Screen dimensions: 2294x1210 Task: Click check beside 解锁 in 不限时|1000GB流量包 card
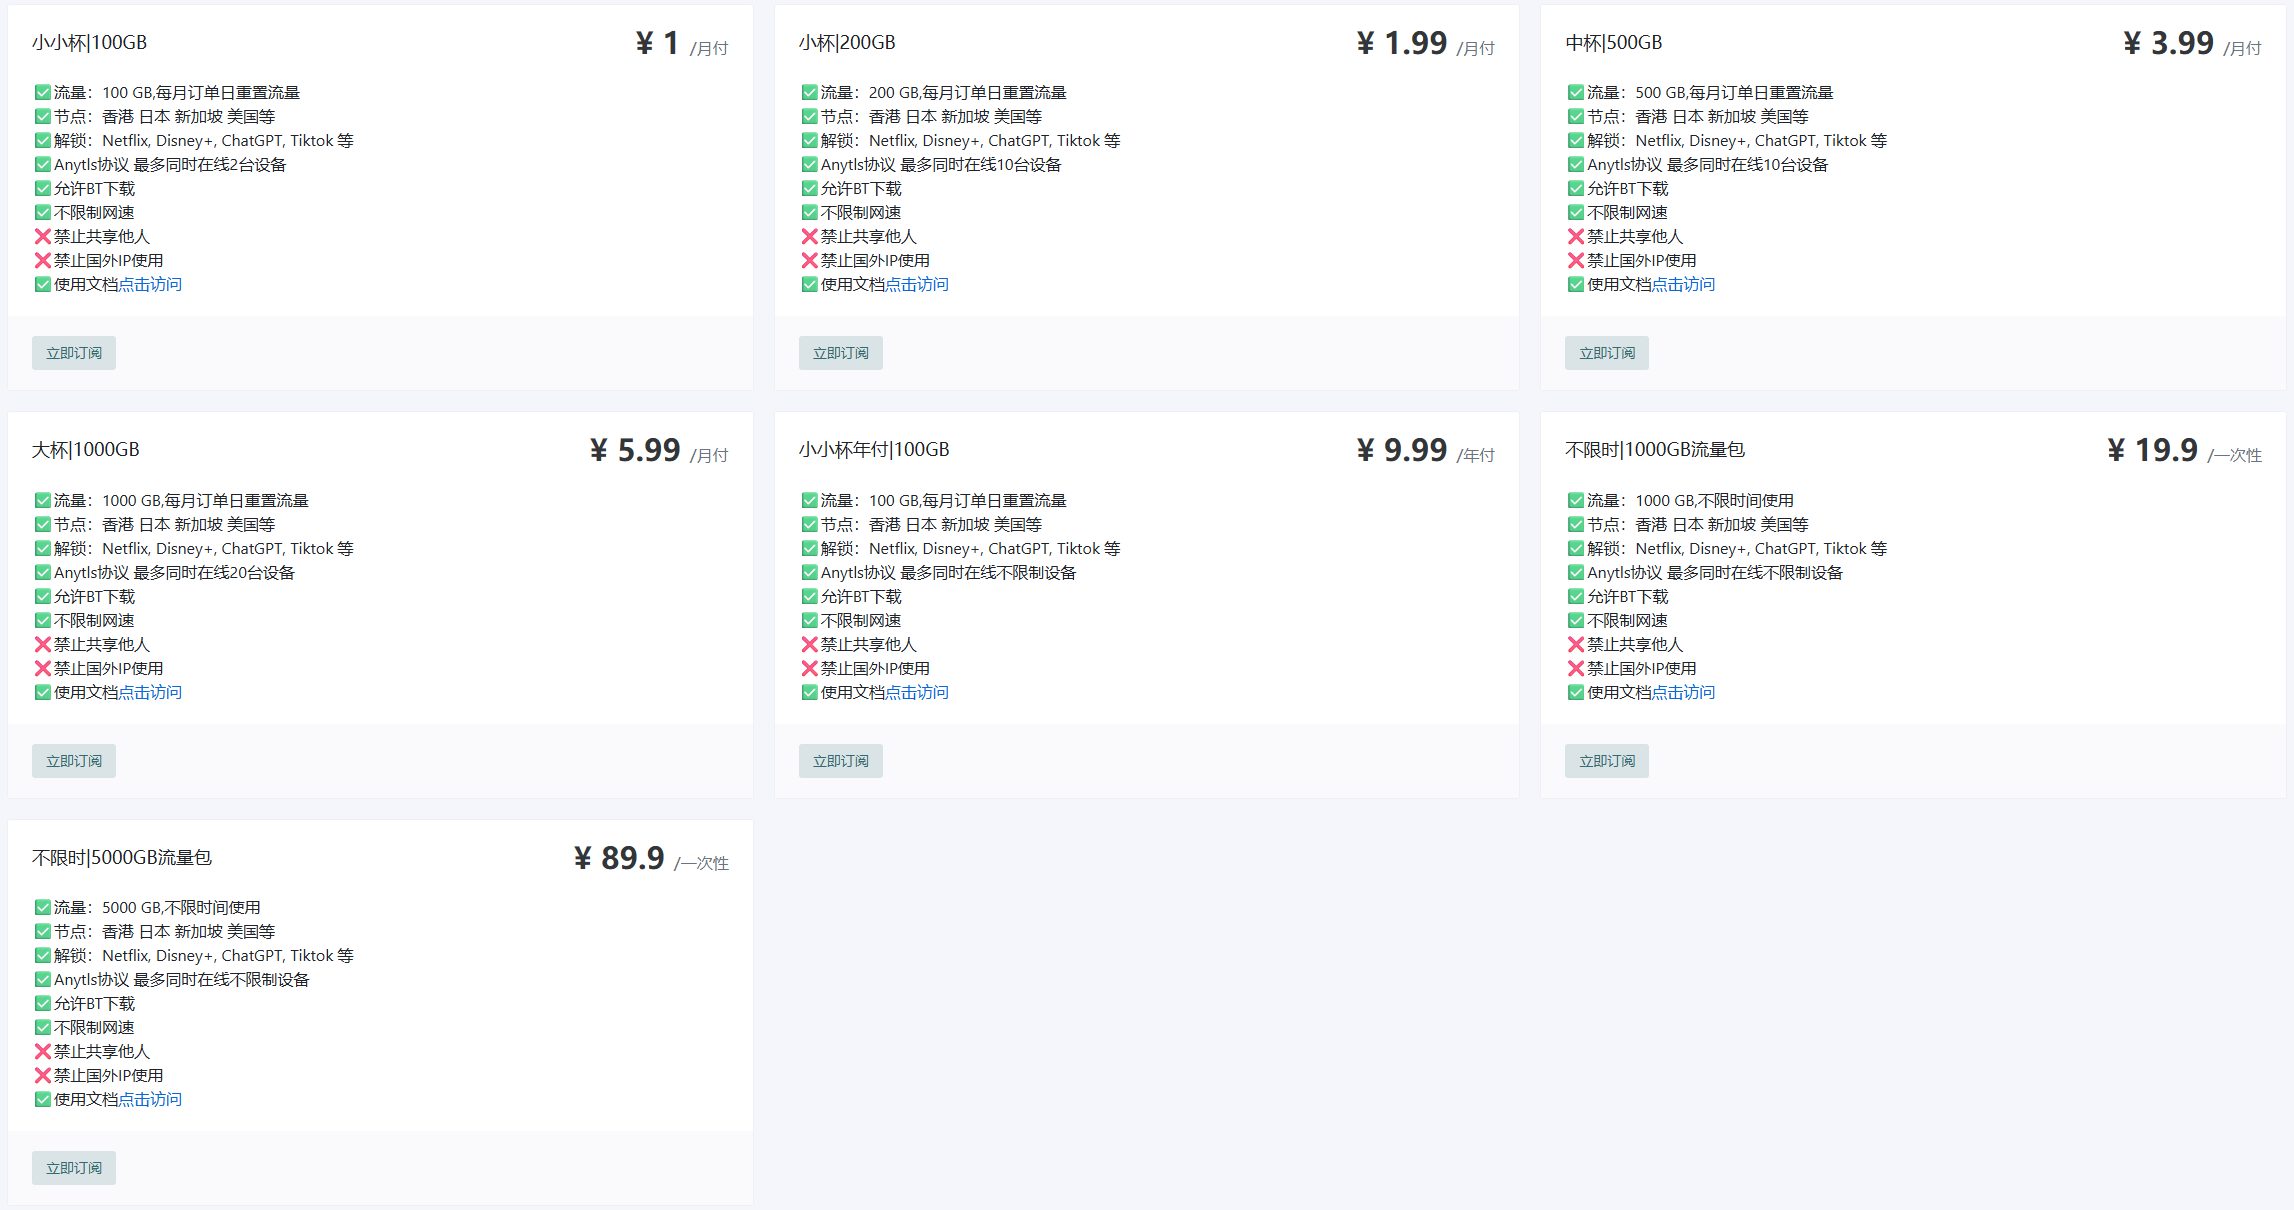1575,549
